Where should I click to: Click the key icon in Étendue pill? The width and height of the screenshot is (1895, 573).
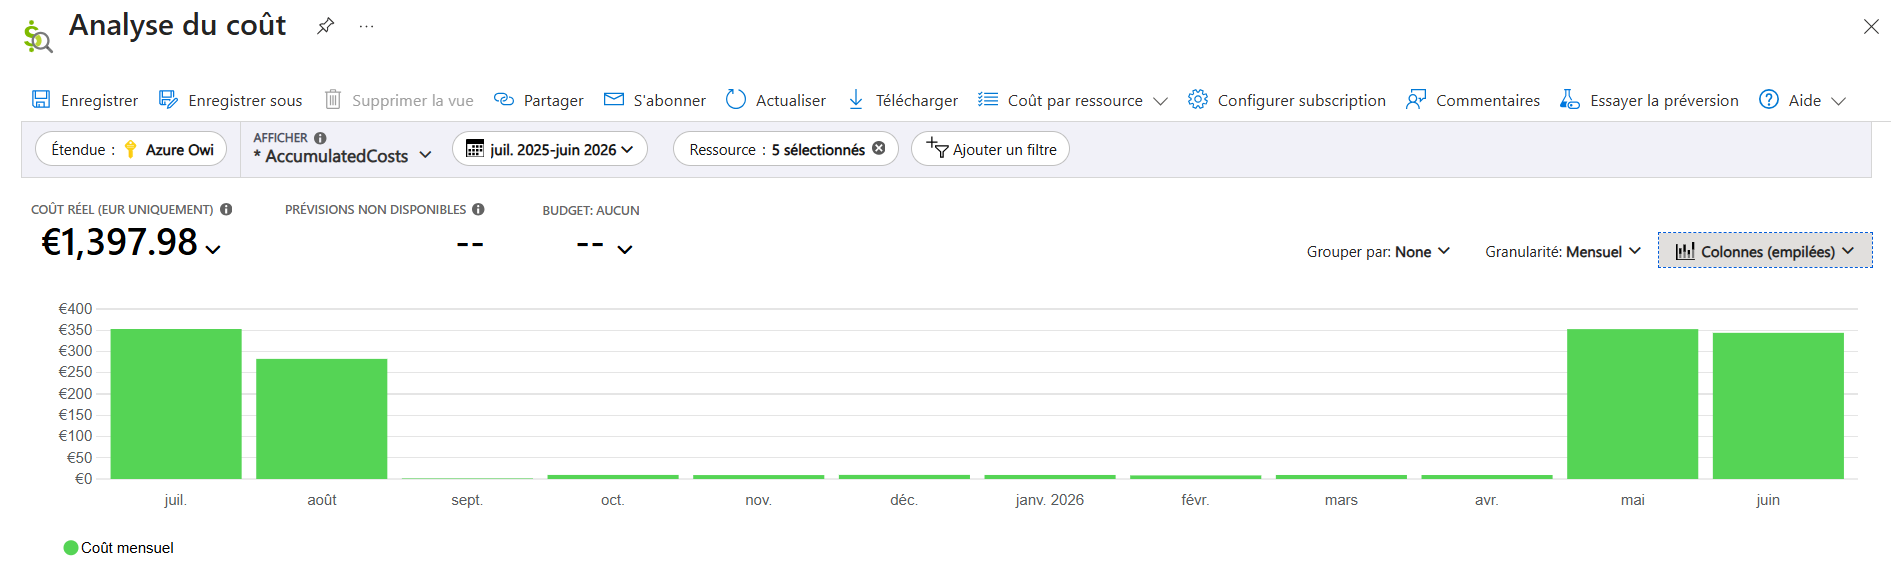(x=130, y=149)
